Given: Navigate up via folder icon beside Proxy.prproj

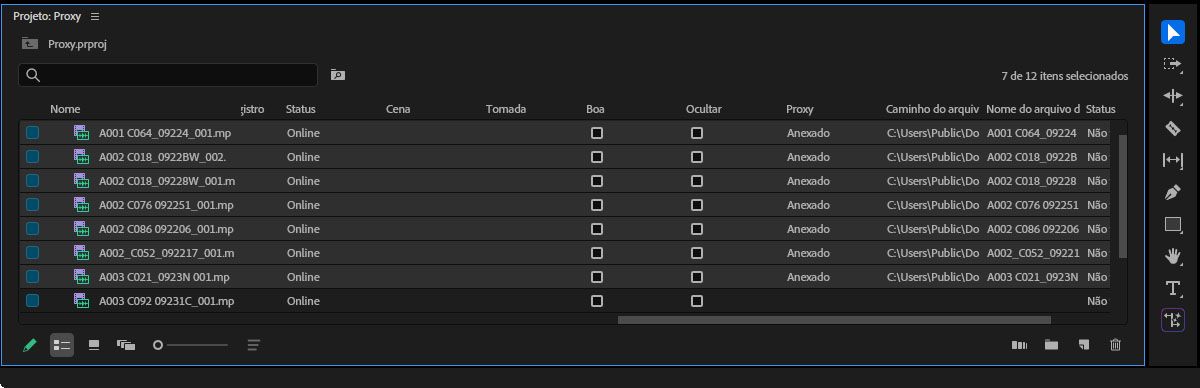Looking at the screenshot, I should [x=31, y=44].
